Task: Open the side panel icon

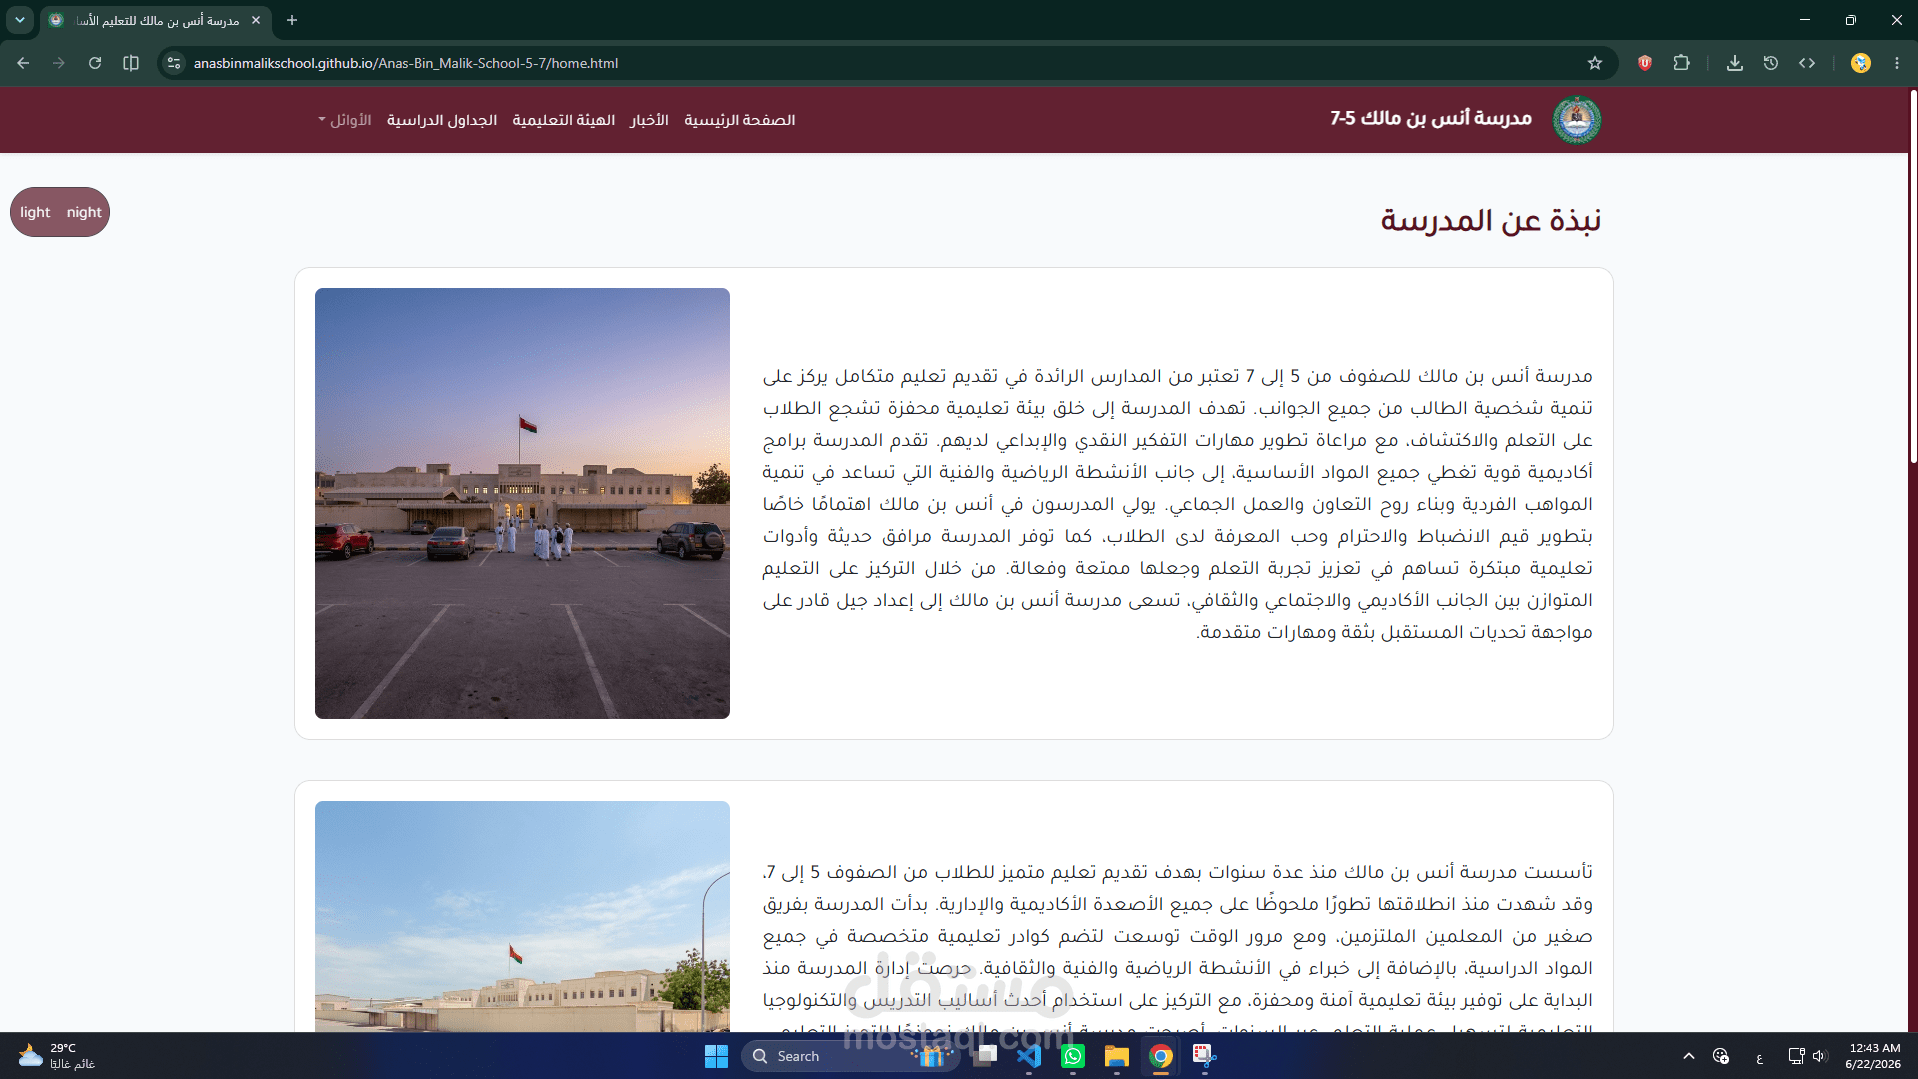Action: click(131, 63)
